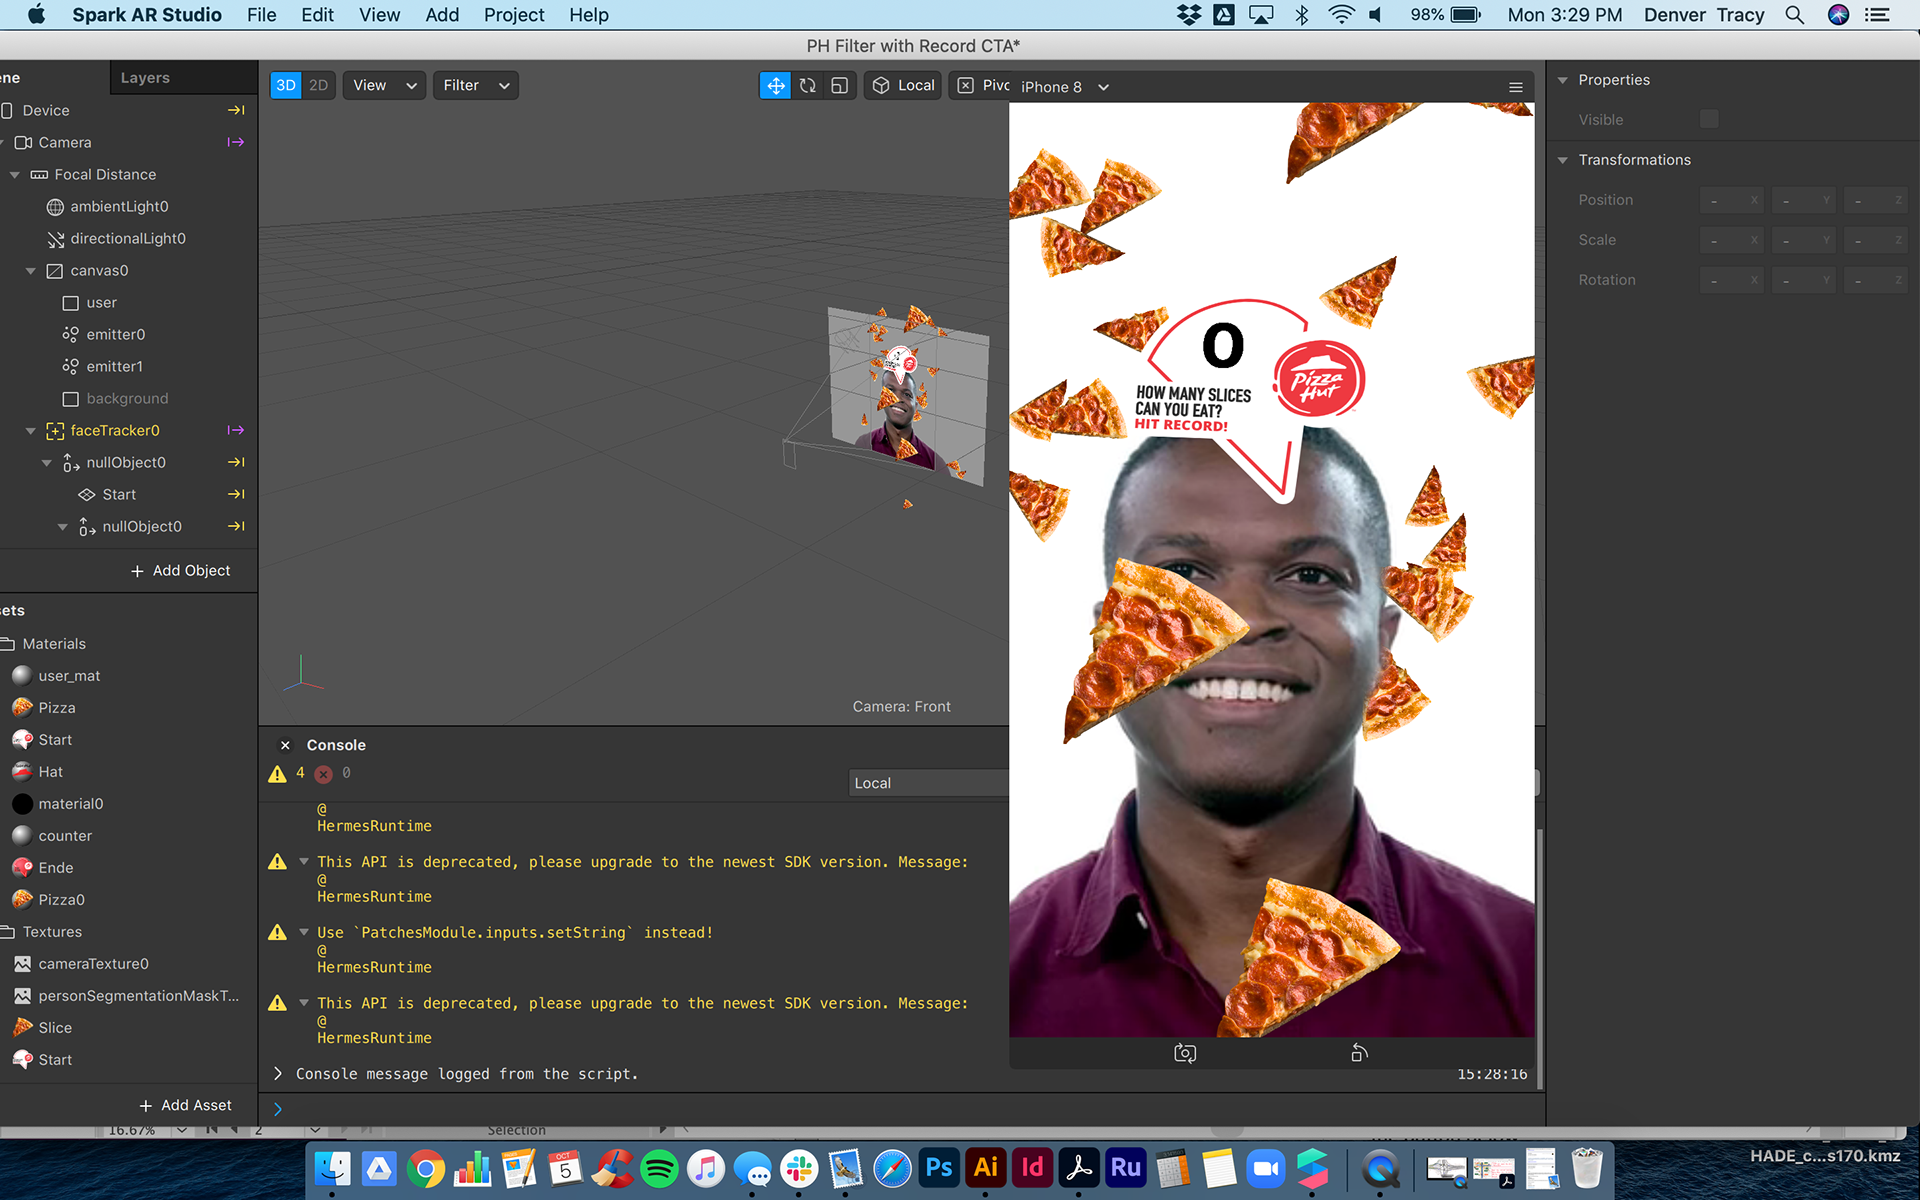Click the simulator rotate device icon
The width and height of the screenshot is (1920, 1200).
click(1359, 1053)
